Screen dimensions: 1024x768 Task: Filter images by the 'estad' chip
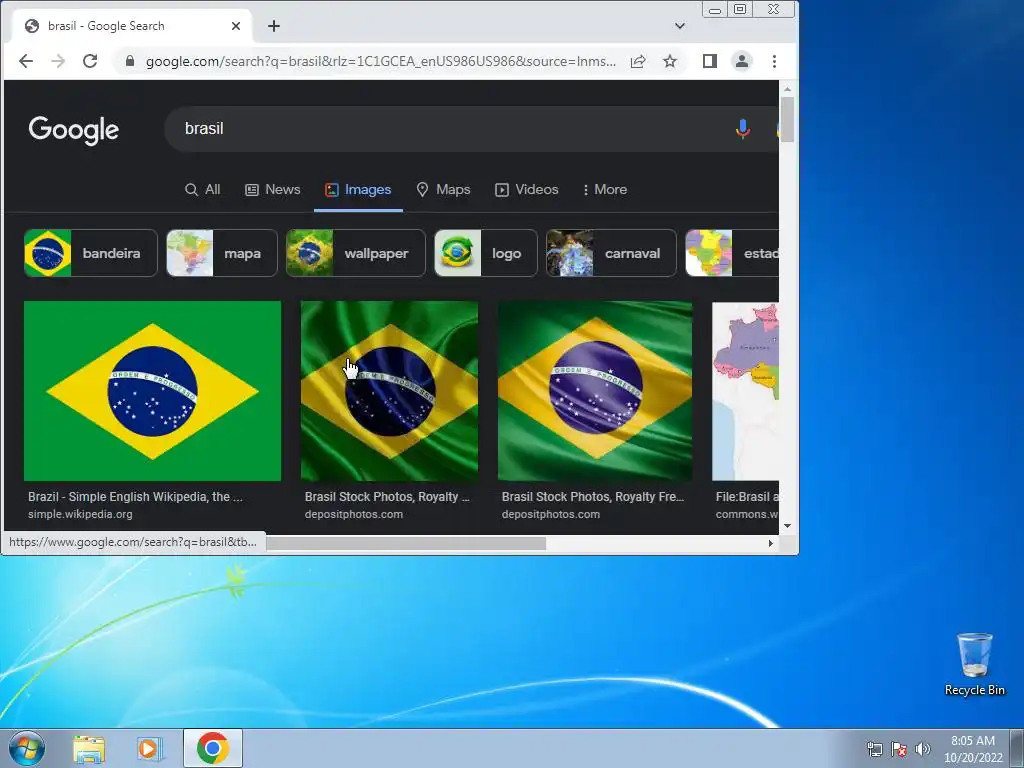tap(732, 253)
